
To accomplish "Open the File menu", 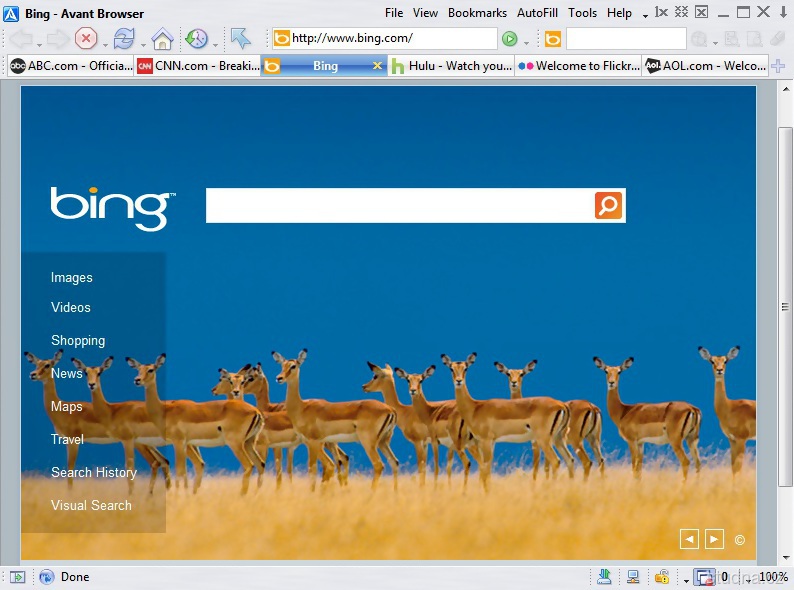I will click(394, 13).
